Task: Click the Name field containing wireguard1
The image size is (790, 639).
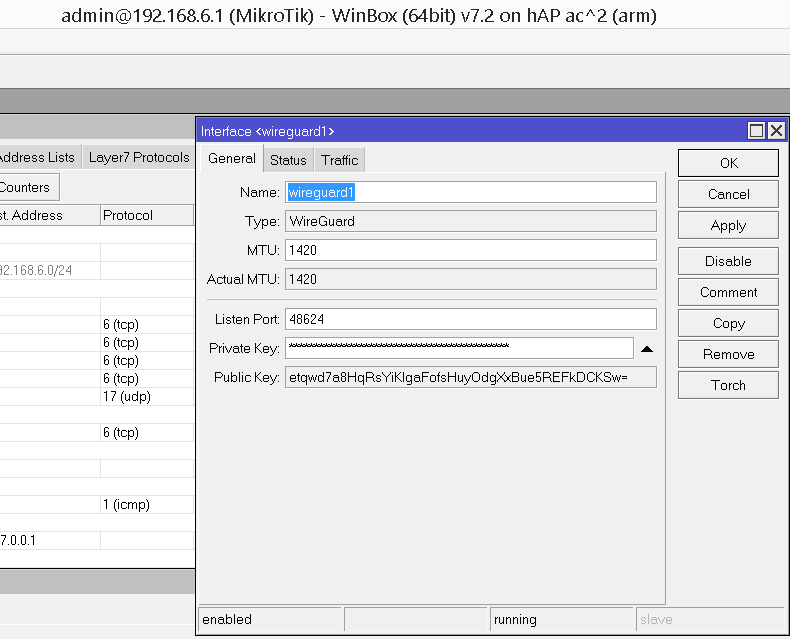Action: (471, 192)
